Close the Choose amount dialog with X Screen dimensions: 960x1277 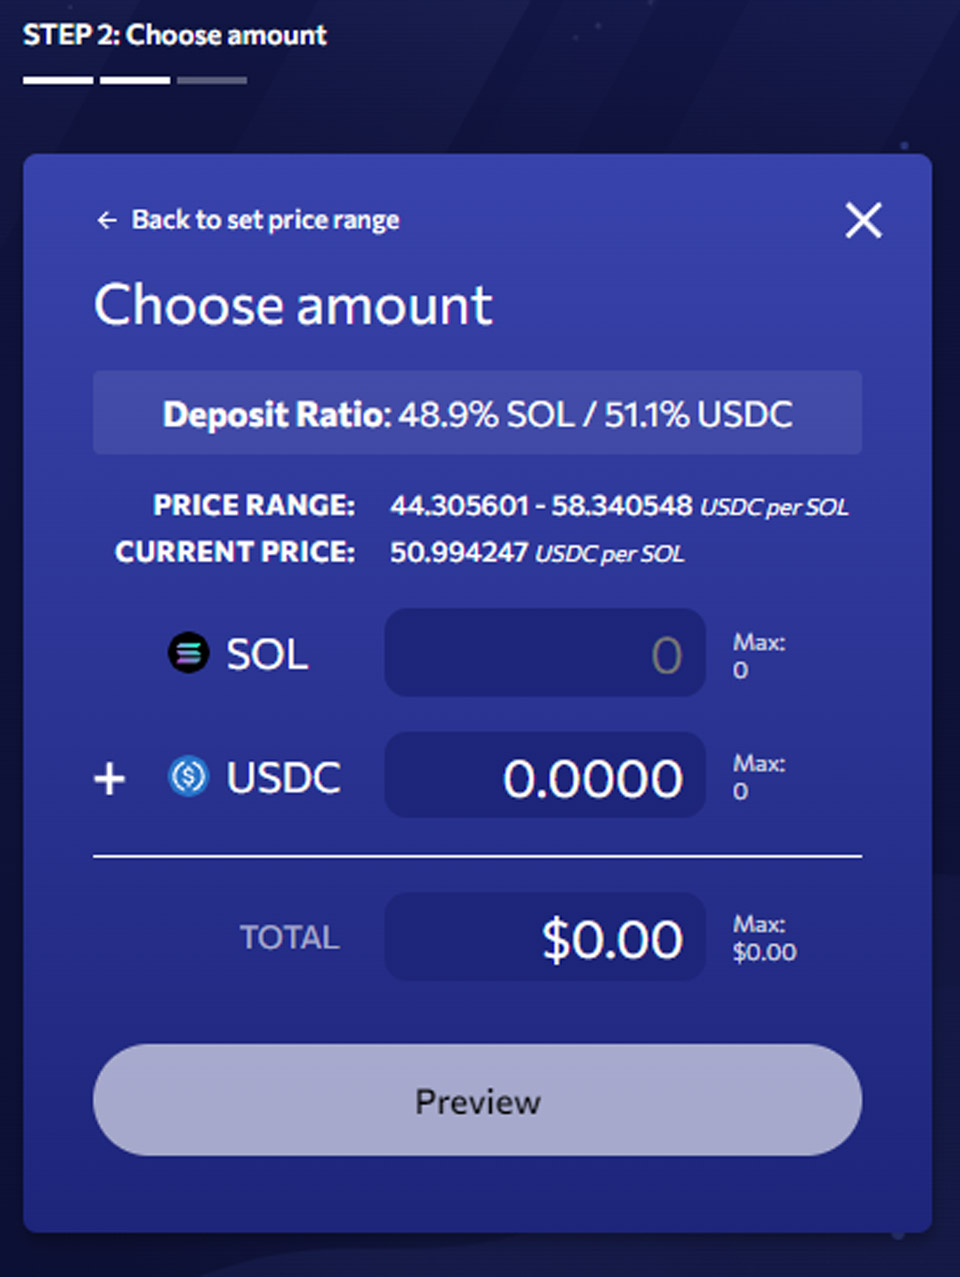click(863, 220)
